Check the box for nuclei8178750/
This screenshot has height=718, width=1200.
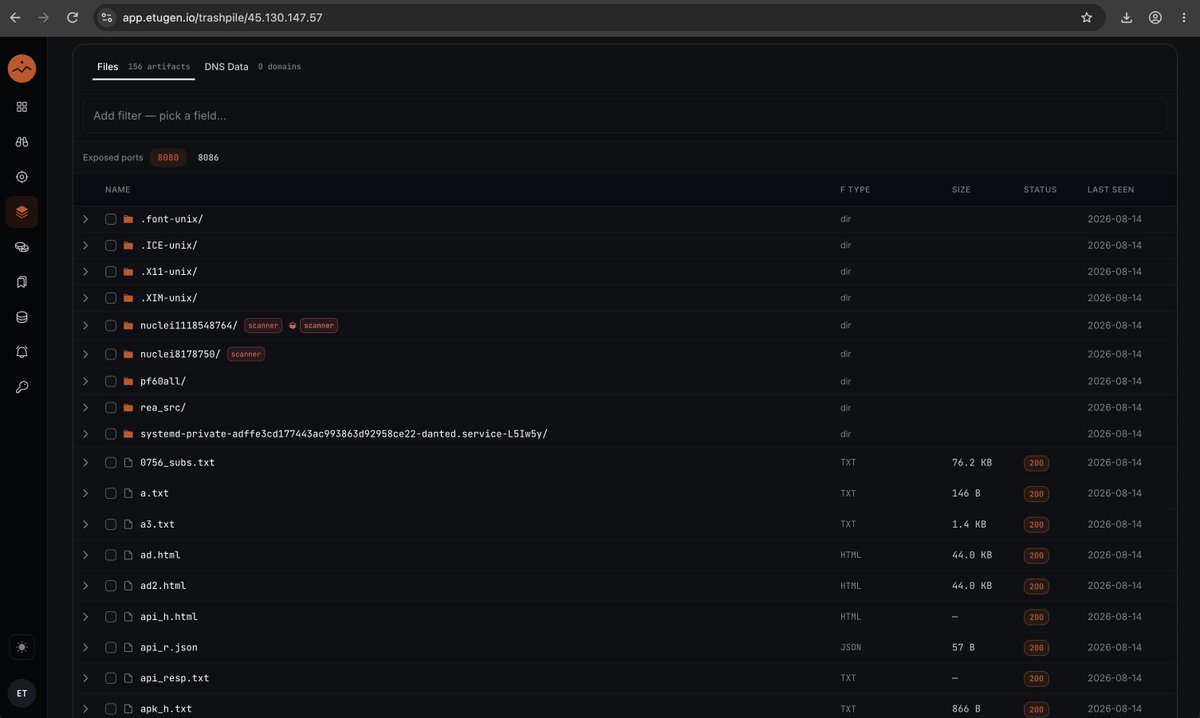coord(111,354)
